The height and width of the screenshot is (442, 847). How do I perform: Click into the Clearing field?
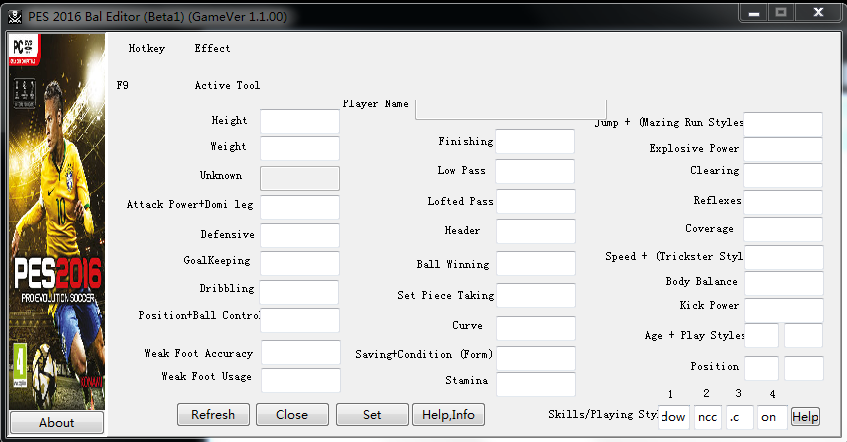(x=783, y=175)
